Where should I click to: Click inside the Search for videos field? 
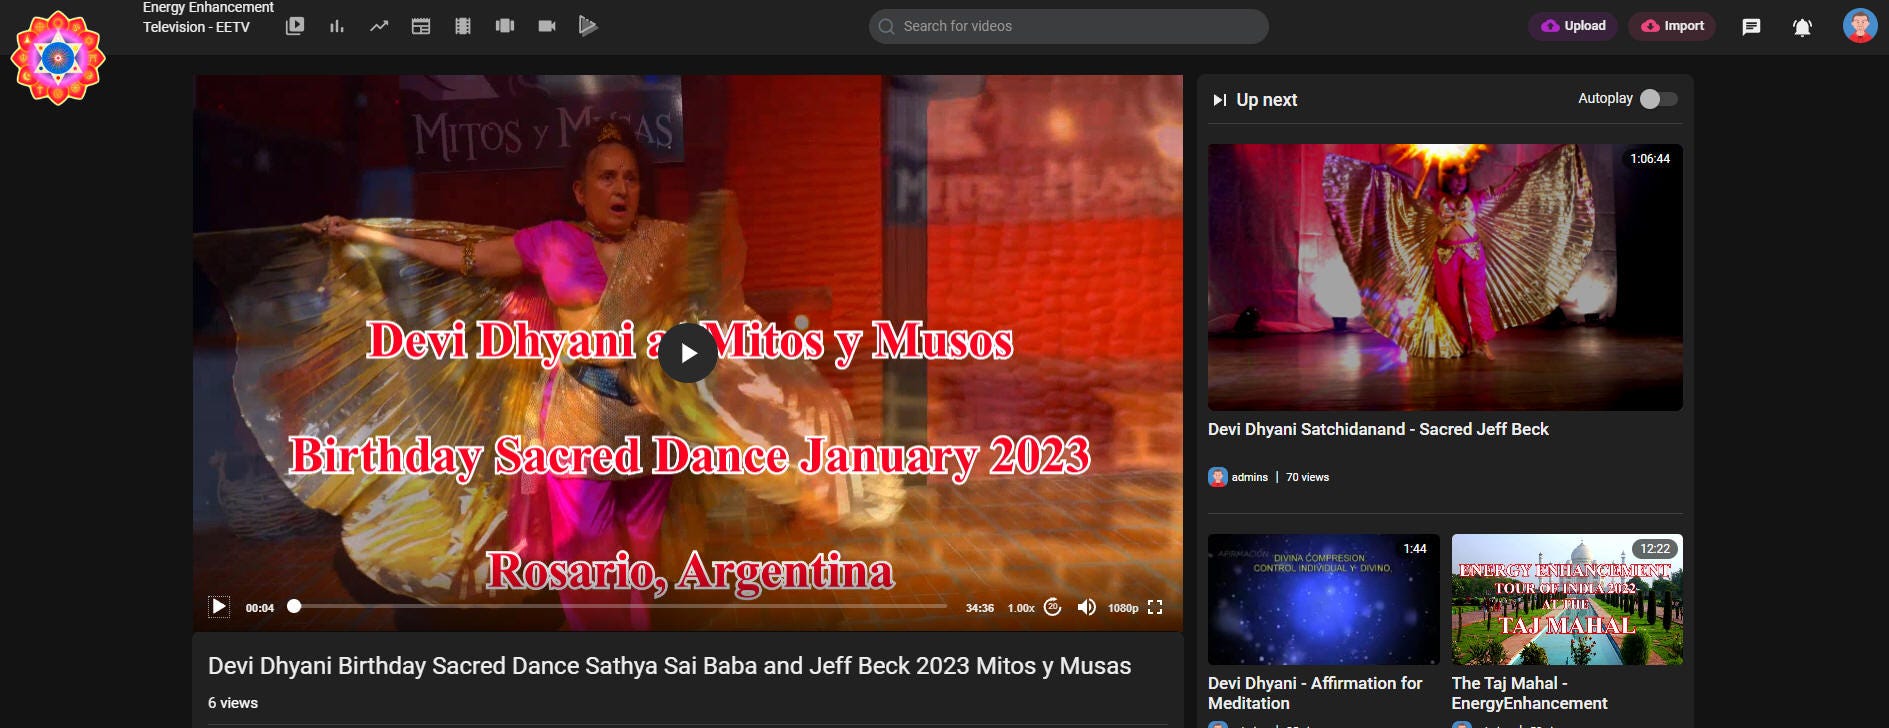tap(1068, 27)
